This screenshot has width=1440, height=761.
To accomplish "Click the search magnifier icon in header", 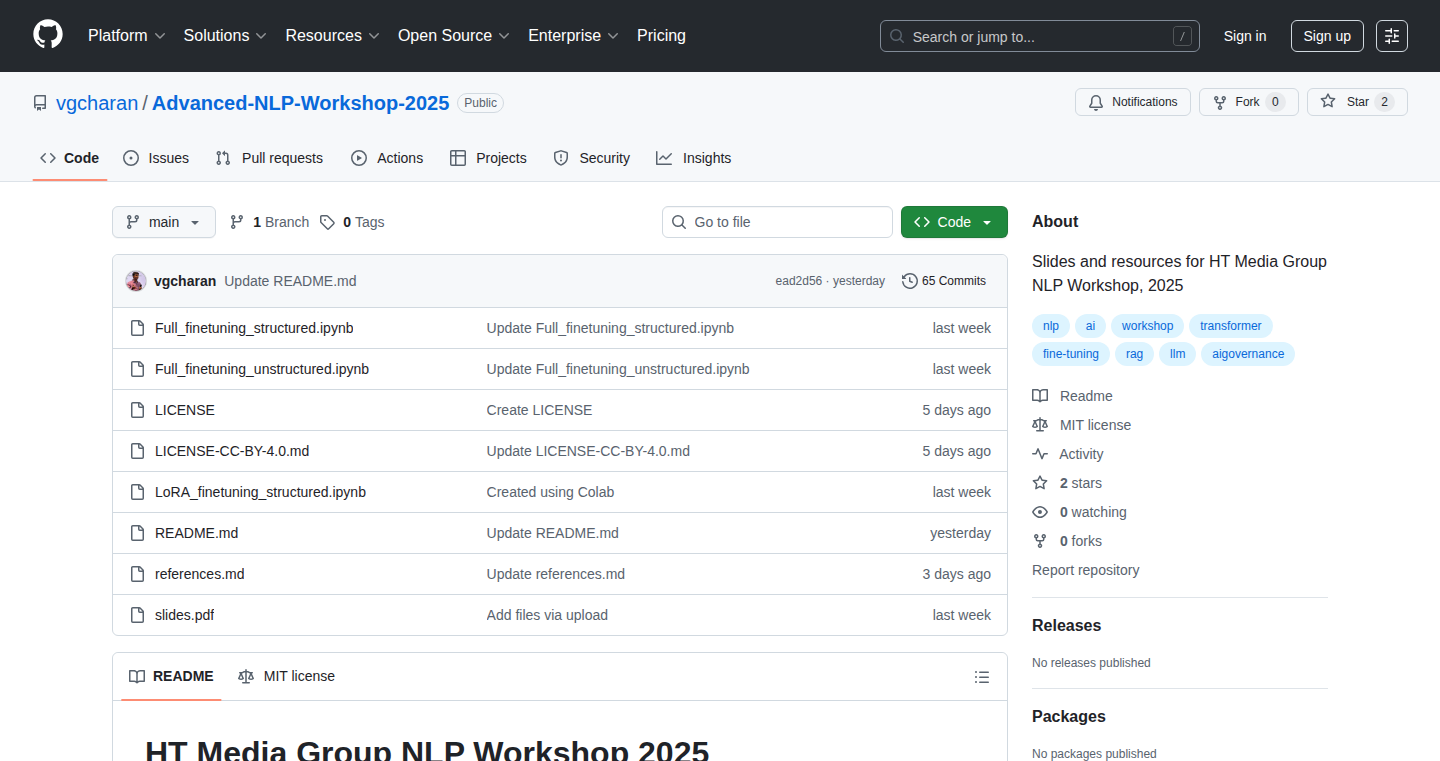I will pyautogui.click(x=897, y=36).
